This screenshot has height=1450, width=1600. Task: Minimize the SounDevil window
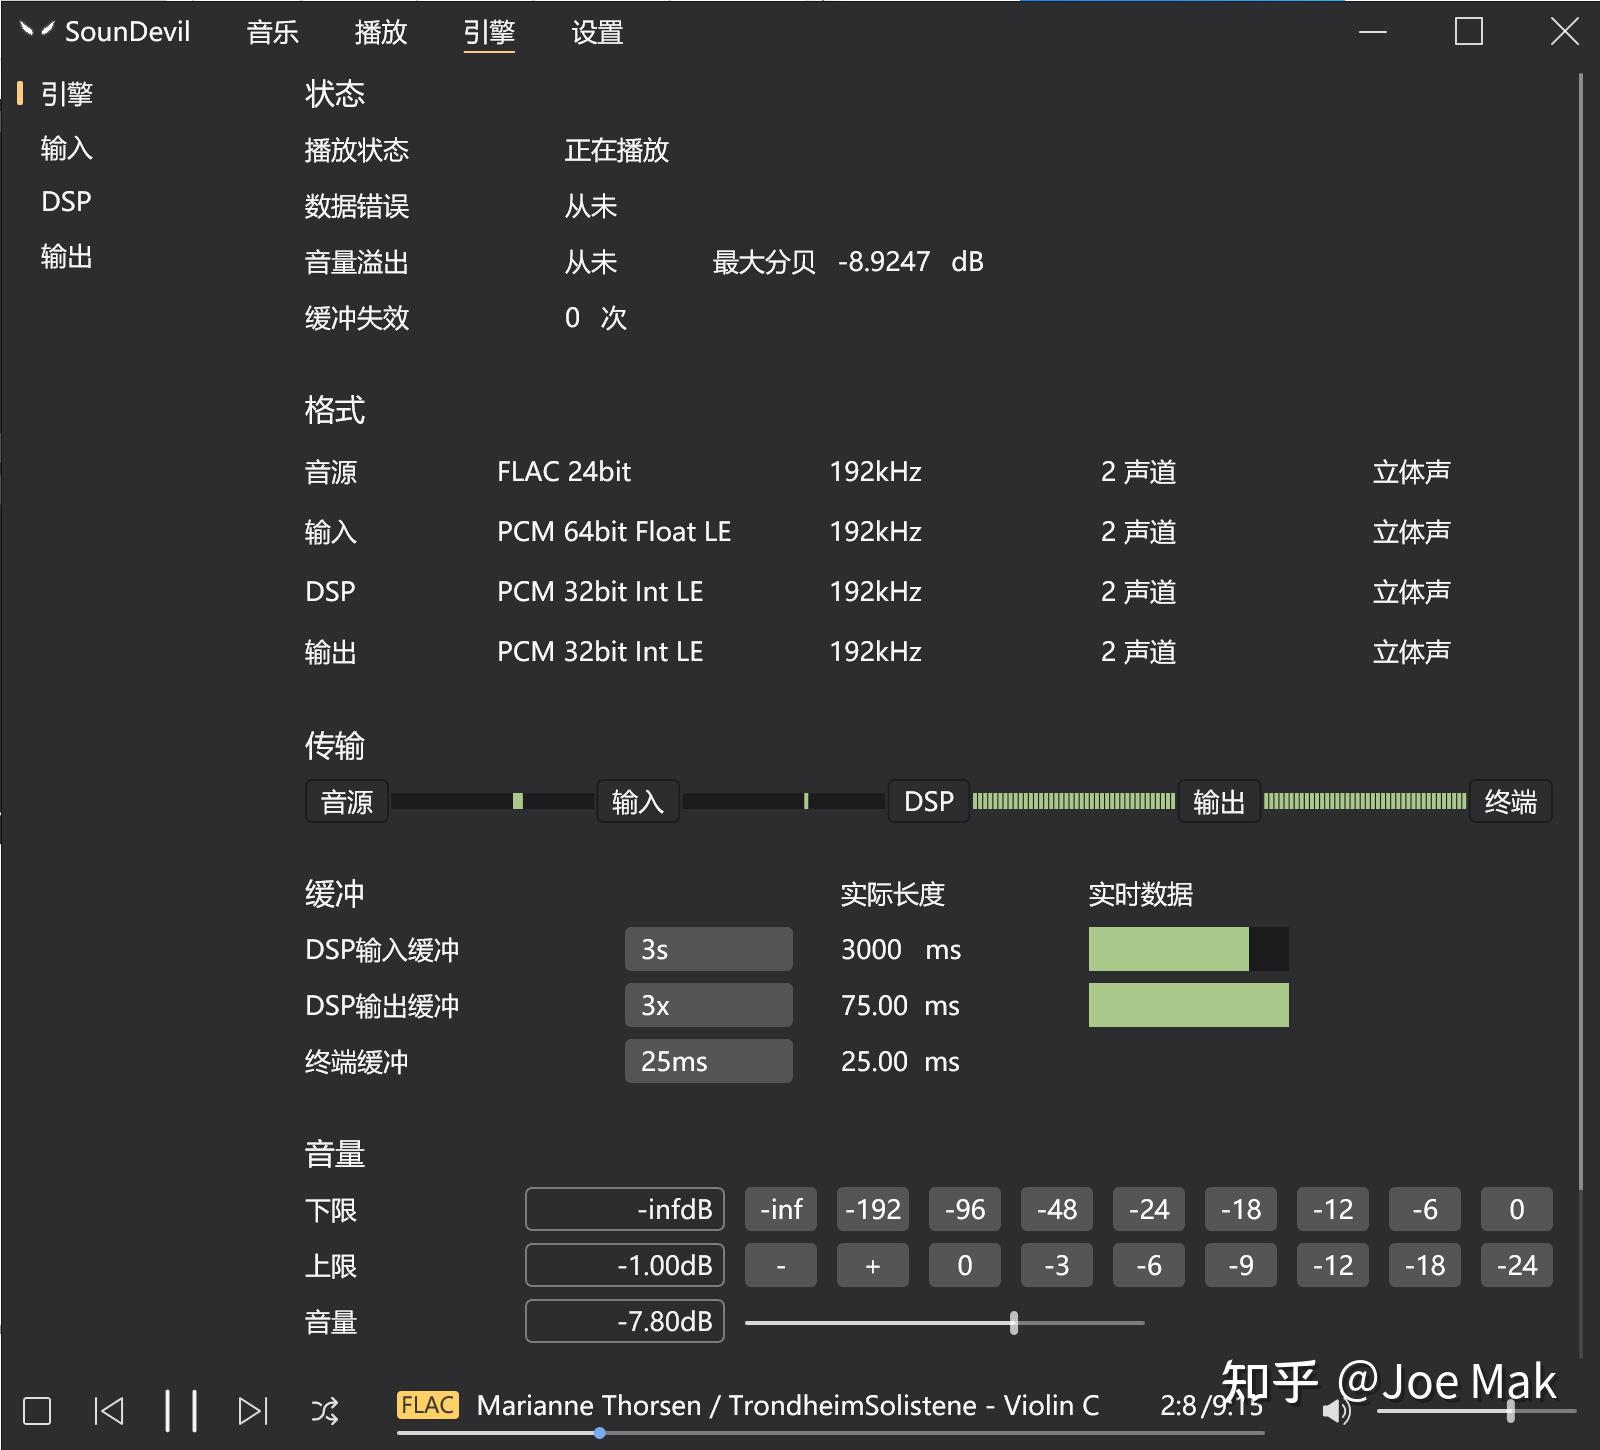pos(1373,31)
